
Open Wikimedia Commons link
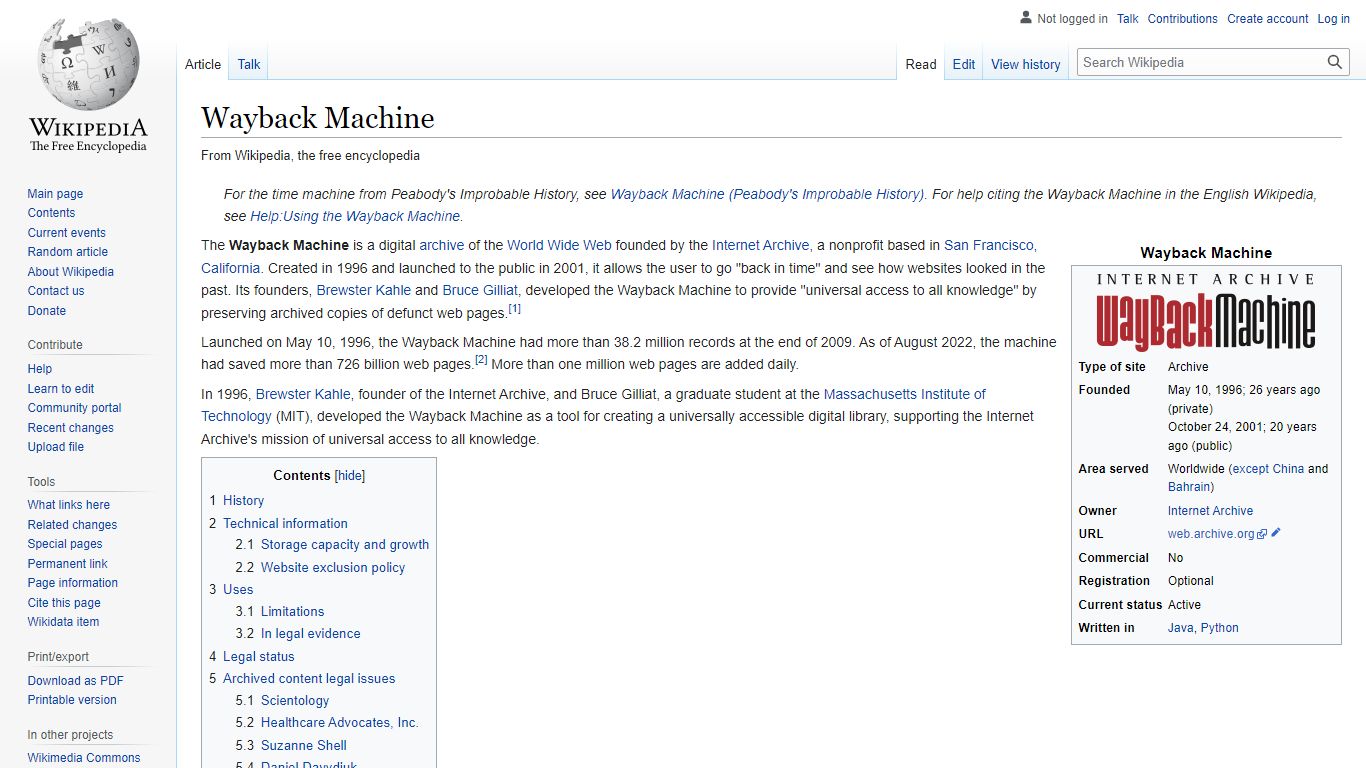(x=84, y=758)
